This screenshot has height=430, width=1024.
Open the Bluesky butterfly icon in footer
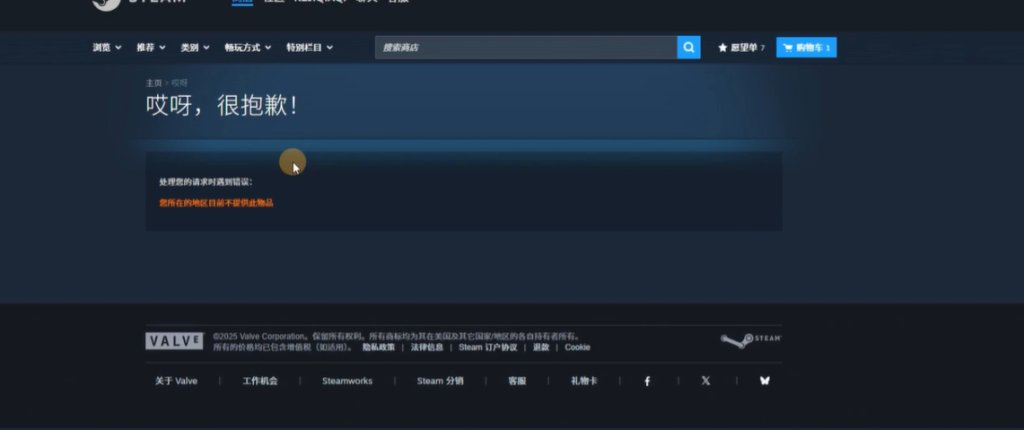(x=765, y=381)
